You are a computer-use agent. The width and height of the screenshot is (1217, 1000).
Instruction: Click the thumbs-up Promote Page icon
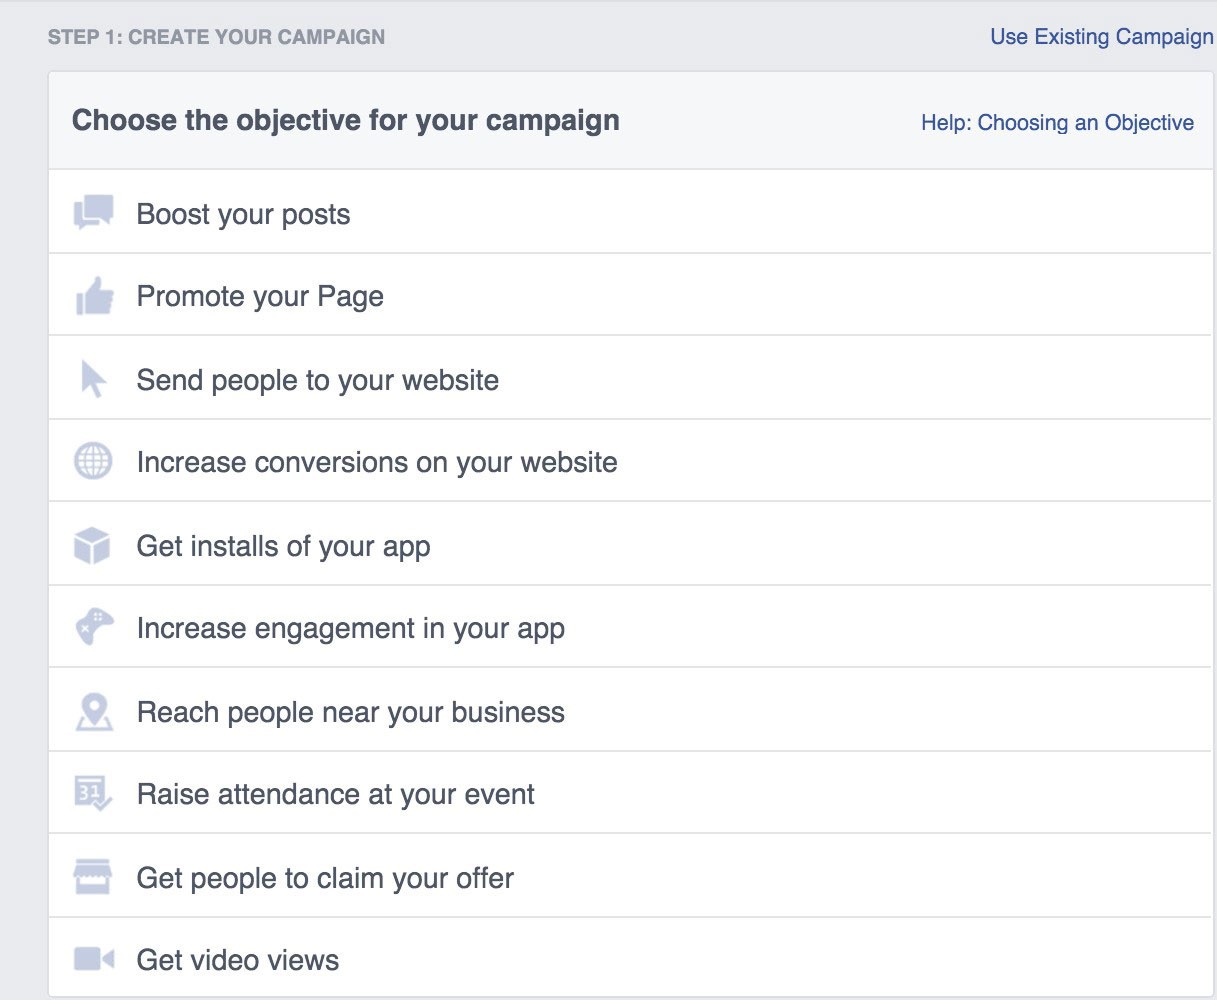click(x=94, y=297)
